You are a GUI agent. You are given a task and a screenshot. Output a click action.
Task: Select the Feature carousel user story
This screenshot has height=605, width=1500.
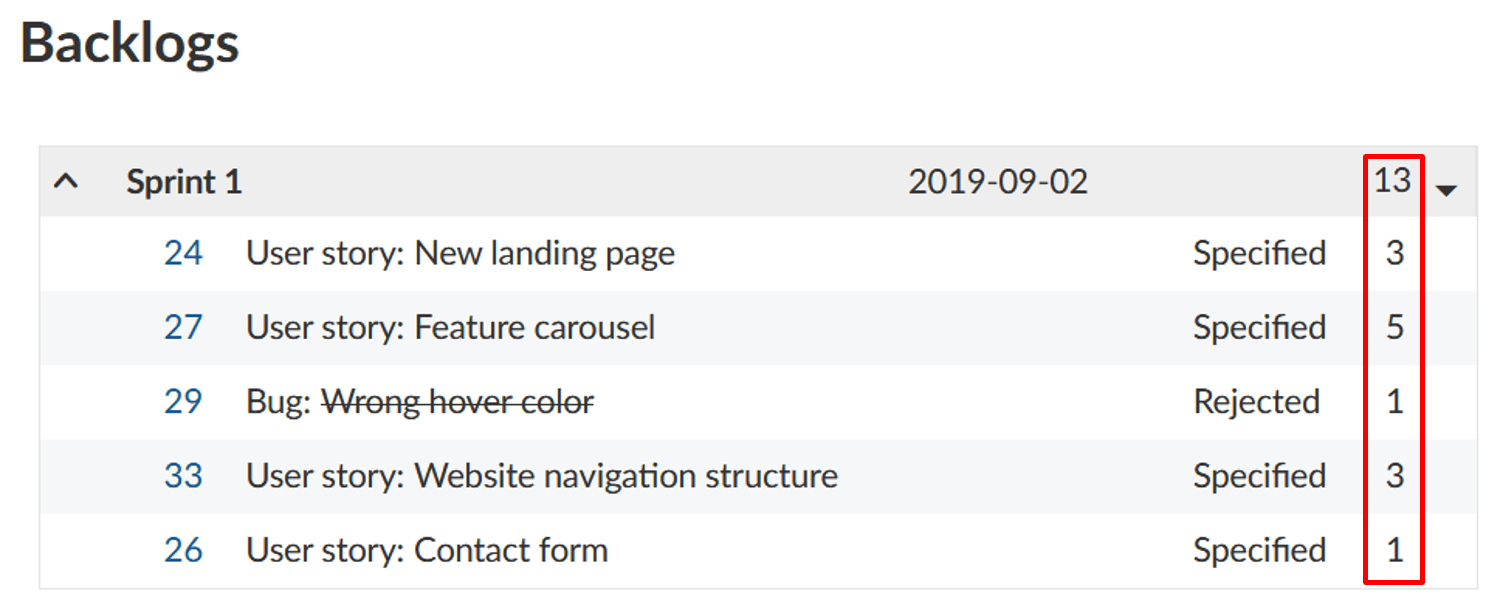(x=450, y=327)
